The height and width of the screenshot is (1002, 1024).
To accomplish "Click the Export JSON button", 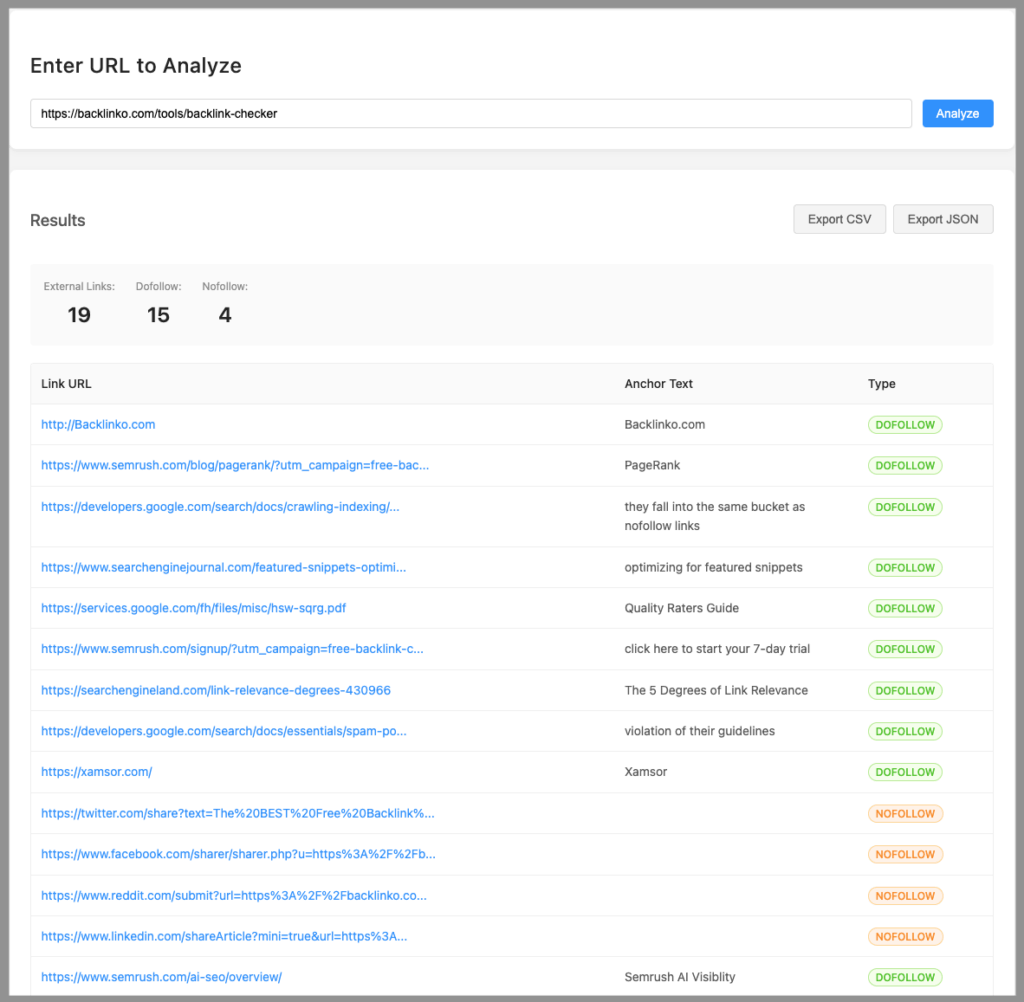I will pos(943,218).
